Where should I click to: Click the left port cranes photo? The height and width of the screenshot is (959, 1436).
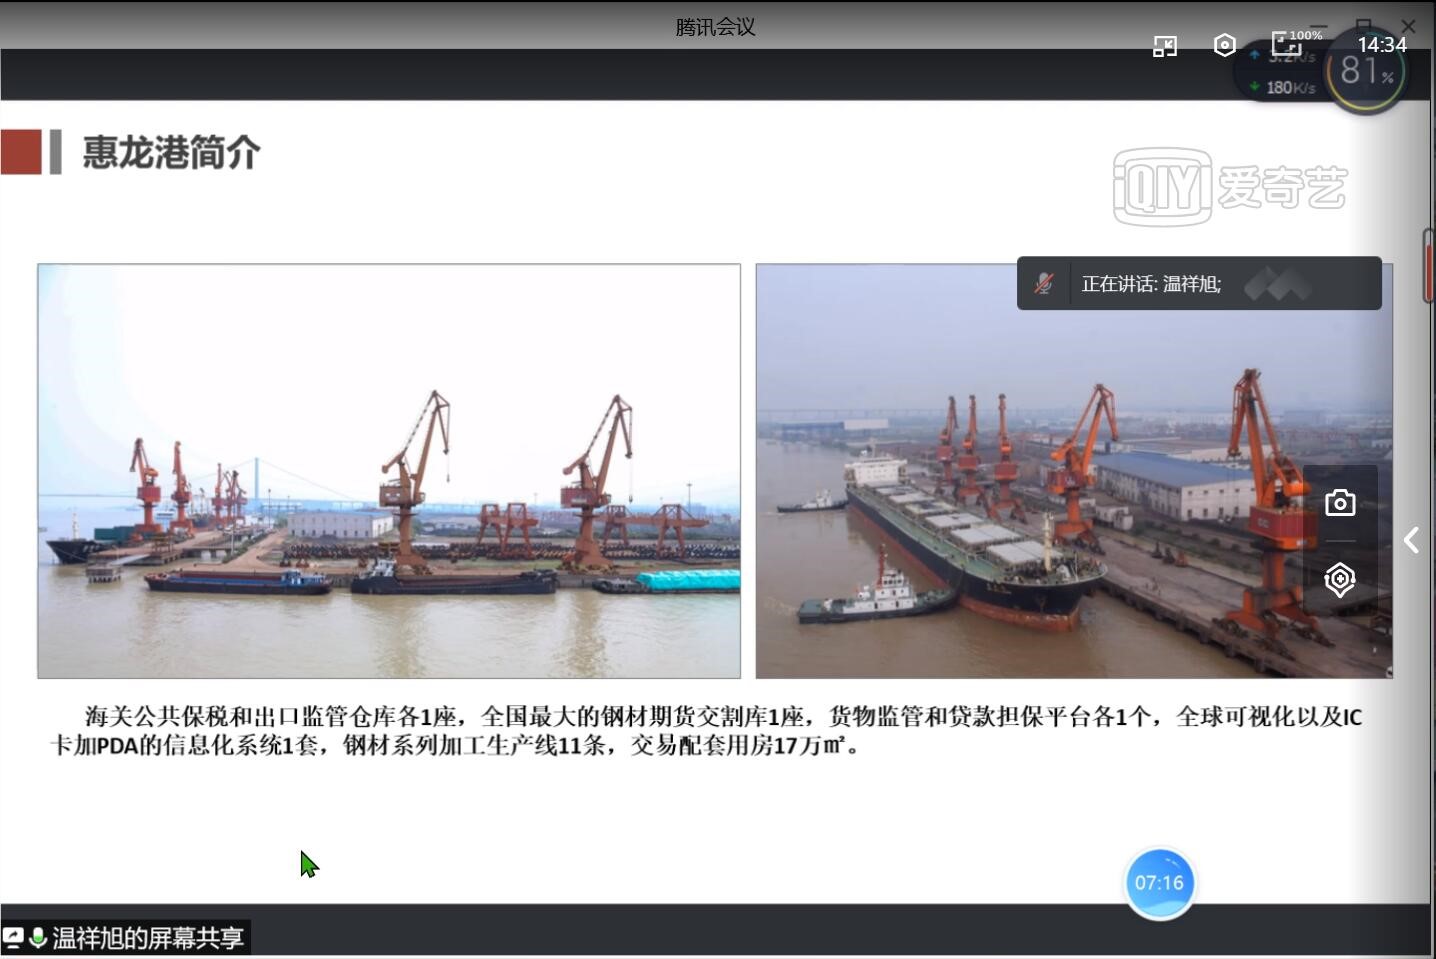[389, 471]
